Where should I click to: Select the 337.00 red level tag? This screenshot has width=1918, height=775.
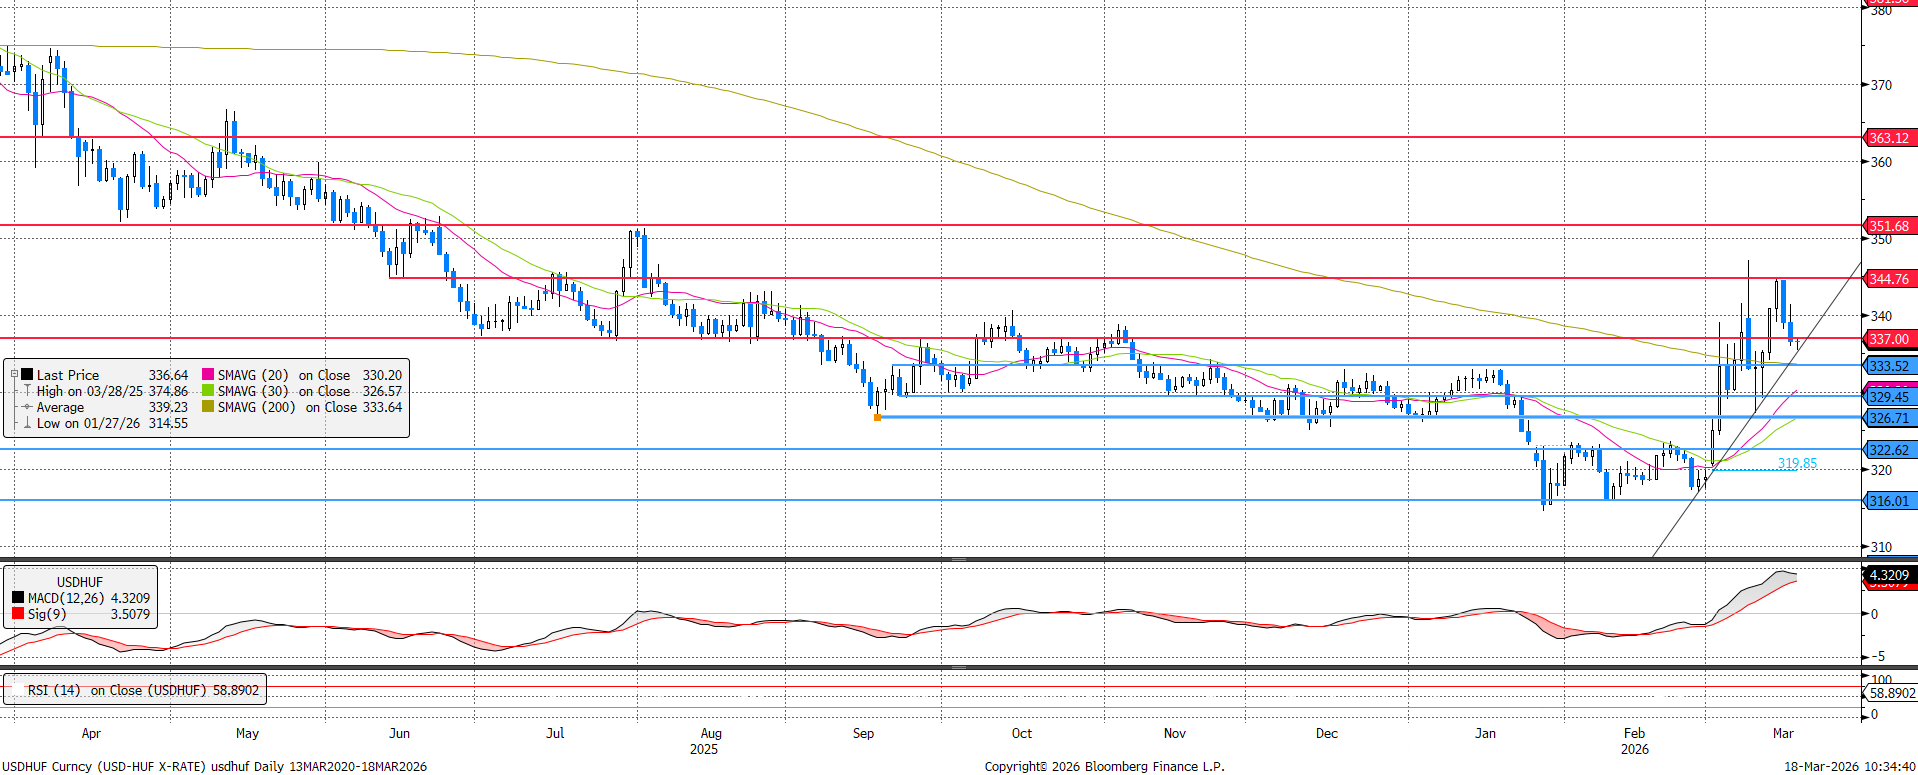coord(1889,339)
